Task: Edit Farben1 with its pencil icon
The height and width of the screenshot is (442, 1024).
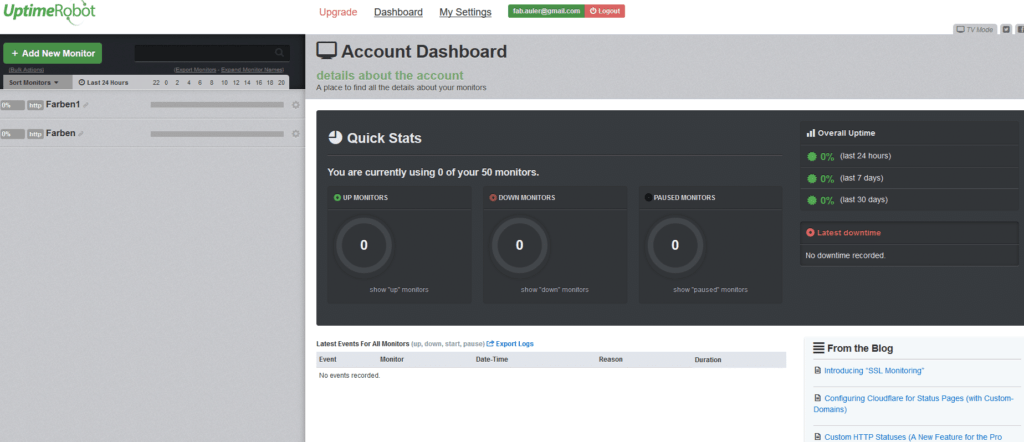Action: [x=86, y=105]
